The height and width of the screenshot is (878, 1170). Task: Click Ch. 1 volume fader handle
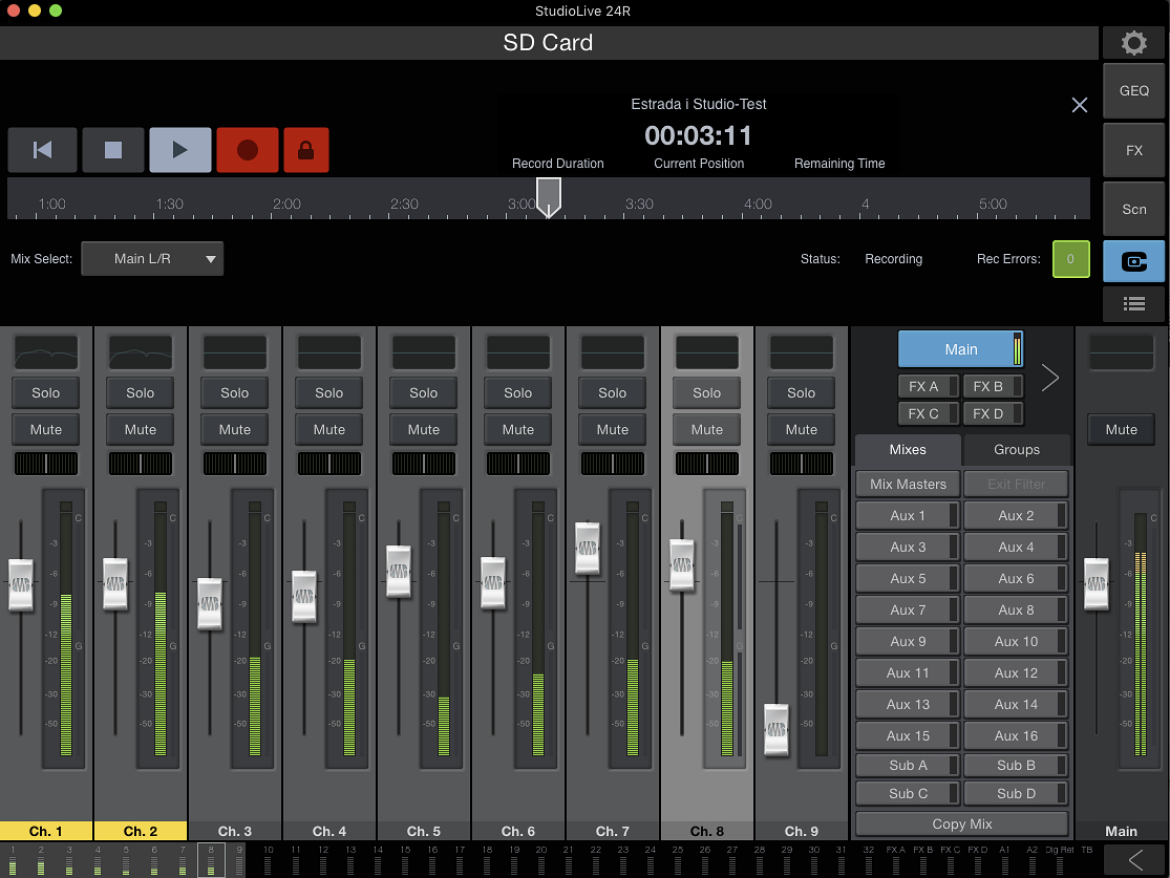point(21,585)
